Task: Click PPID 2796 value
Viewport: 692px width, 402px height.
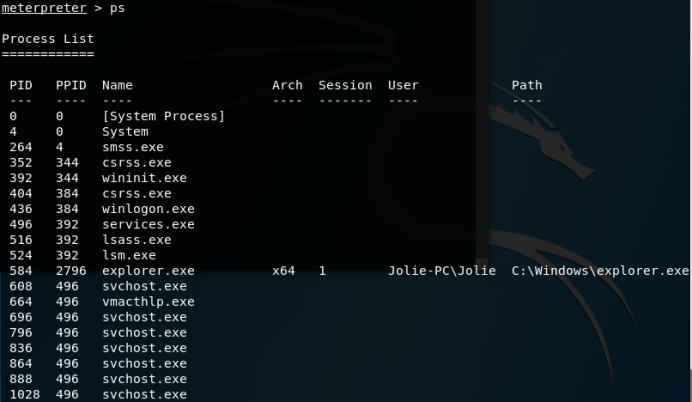Action: [x=71, y=271]
